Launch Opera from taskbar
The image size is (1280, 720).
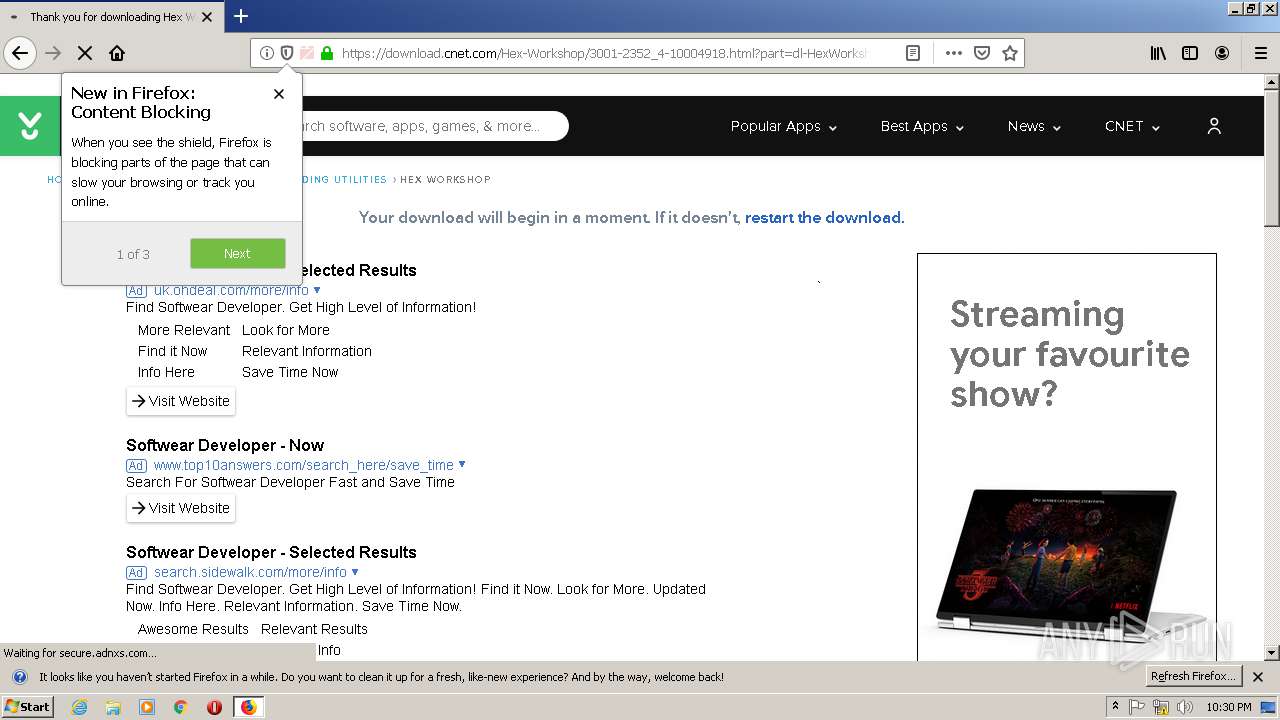214,707
